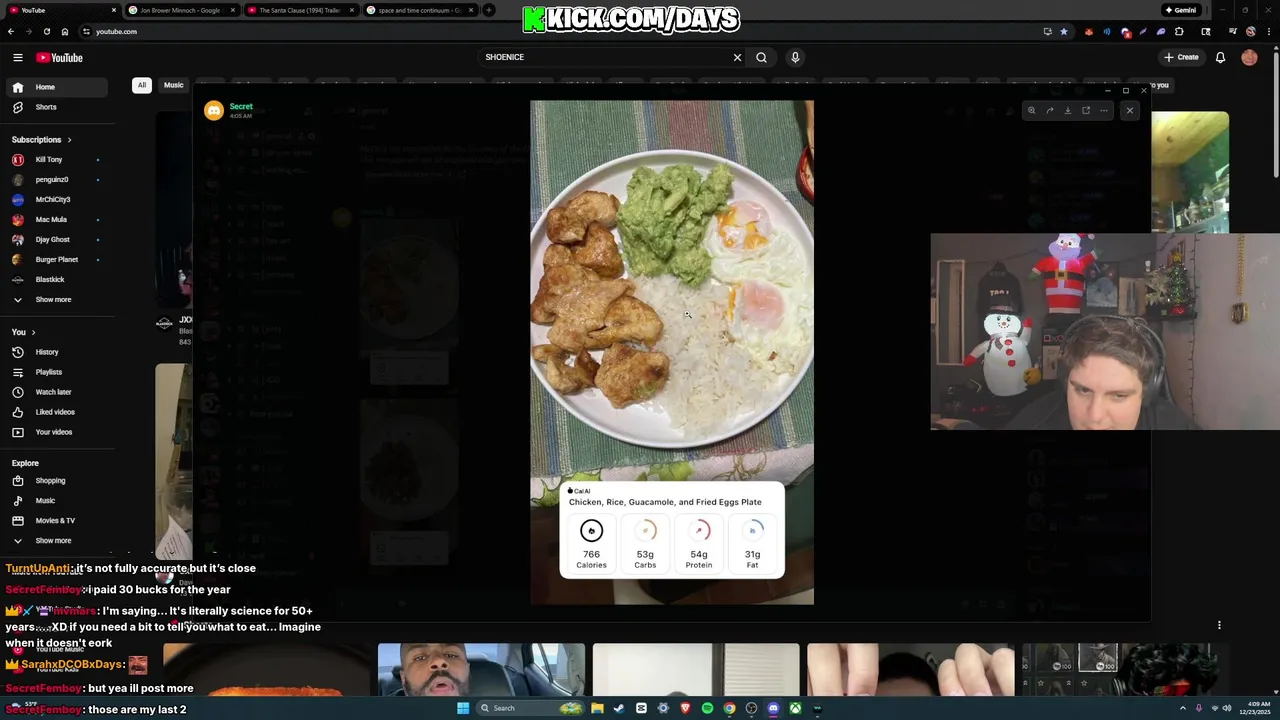The image size is (1280, 720).
Task: Open Windows Start menu
Action: coord(463,708)
